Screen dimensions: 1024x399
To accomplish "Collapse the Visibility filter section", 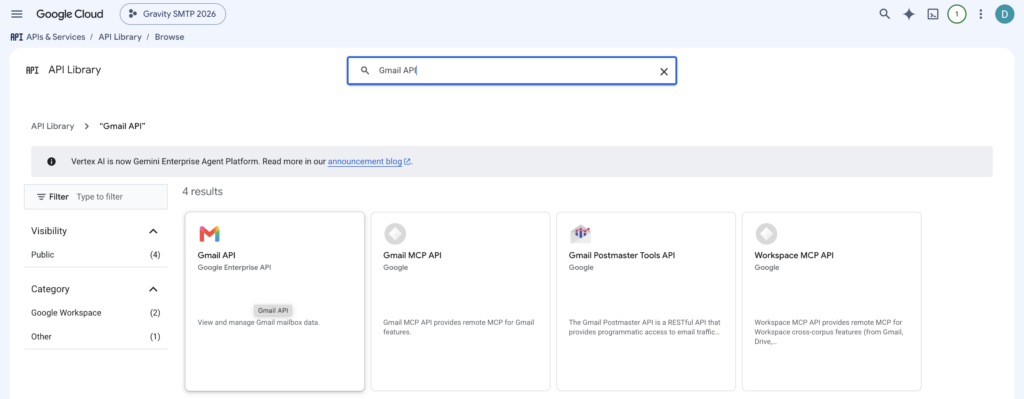I will pyautogui.click(x=153, y=231).
